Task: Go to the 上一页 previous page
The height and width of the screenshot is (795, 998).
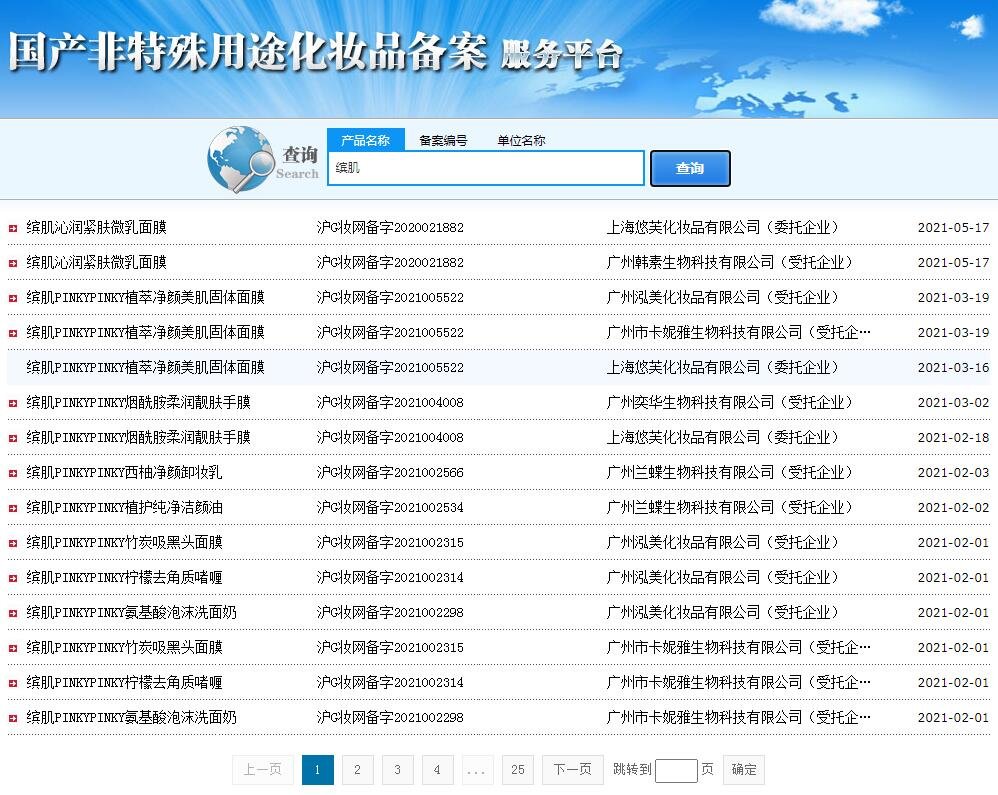Action: [x=262, y=770]
